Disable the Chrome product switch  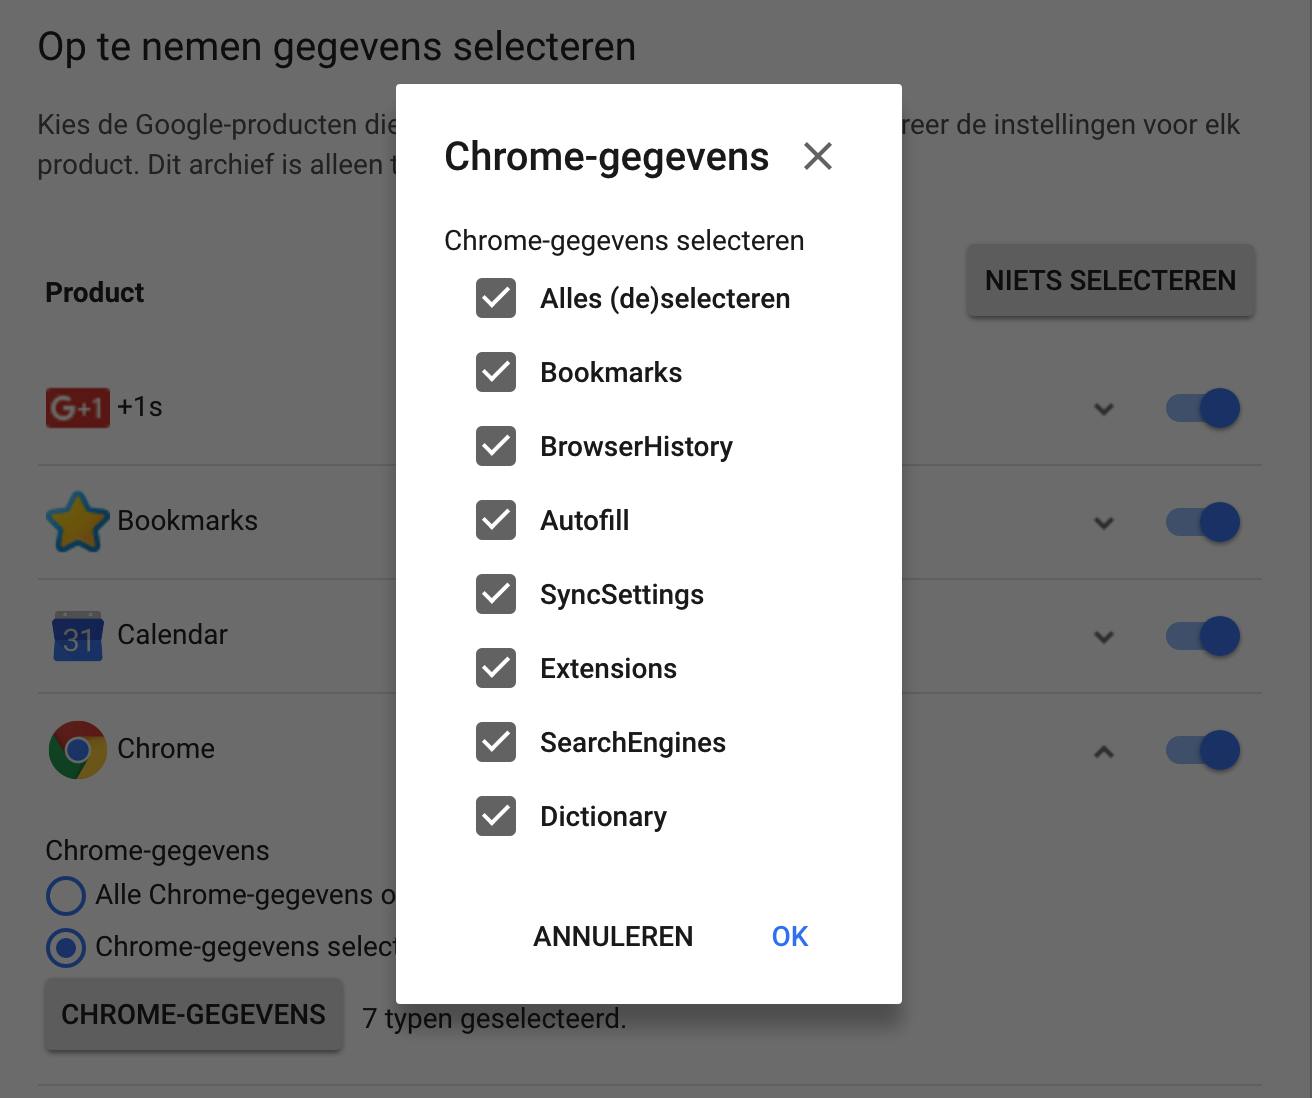(x=1203, y=750)
